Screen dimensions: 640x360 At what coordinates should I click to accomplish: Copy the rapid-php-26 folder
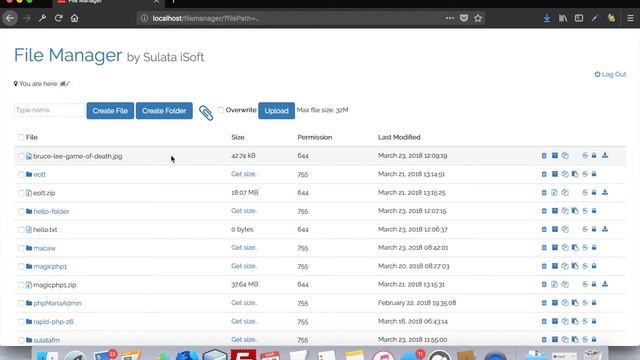[565, 321]
